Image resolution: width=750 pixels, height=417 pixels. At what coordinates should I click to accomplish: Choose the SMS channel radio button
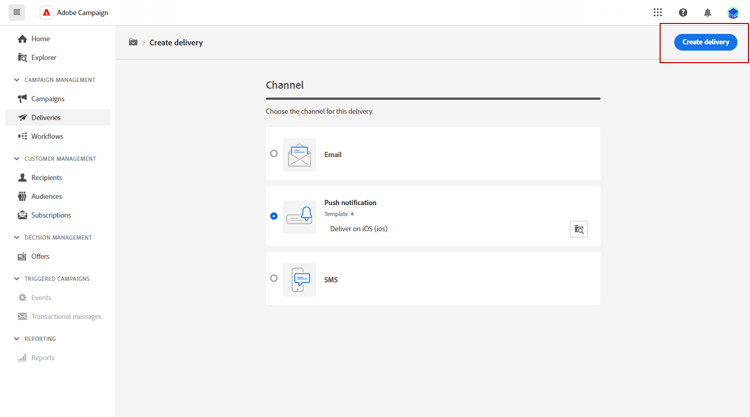tap(274, 279)
